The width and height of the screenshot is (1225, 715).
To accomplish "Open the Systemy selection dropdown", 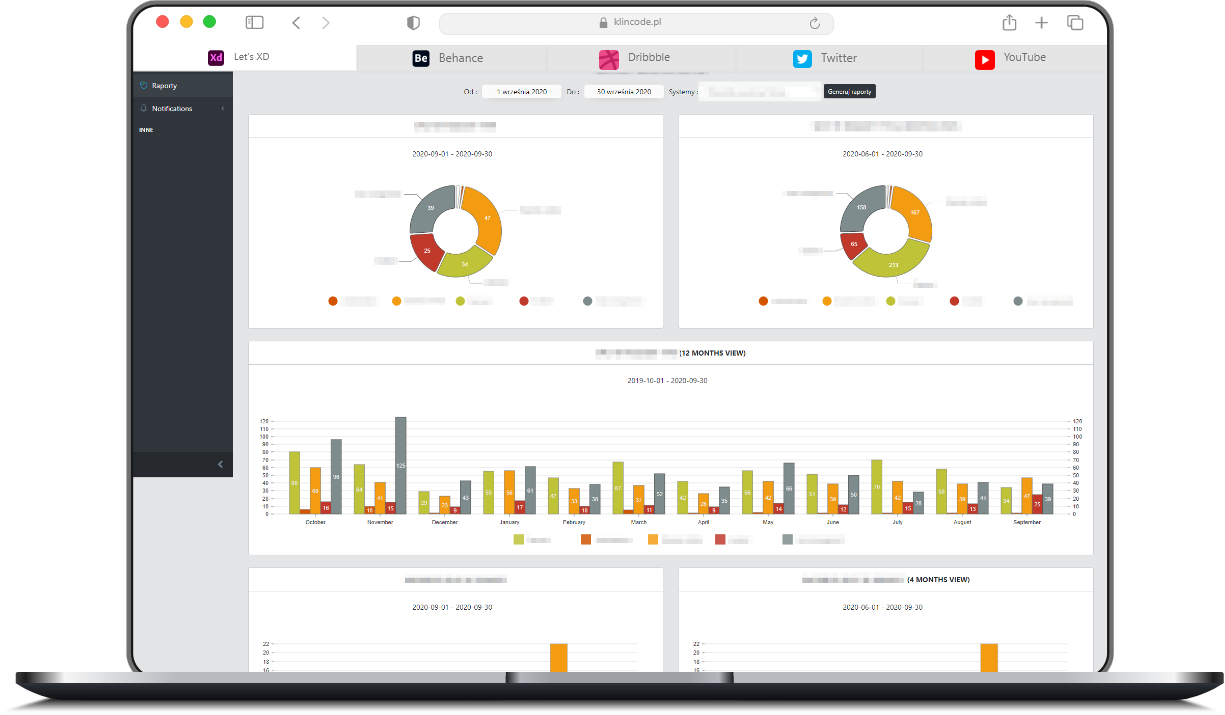I will click(x=759, y=91).
